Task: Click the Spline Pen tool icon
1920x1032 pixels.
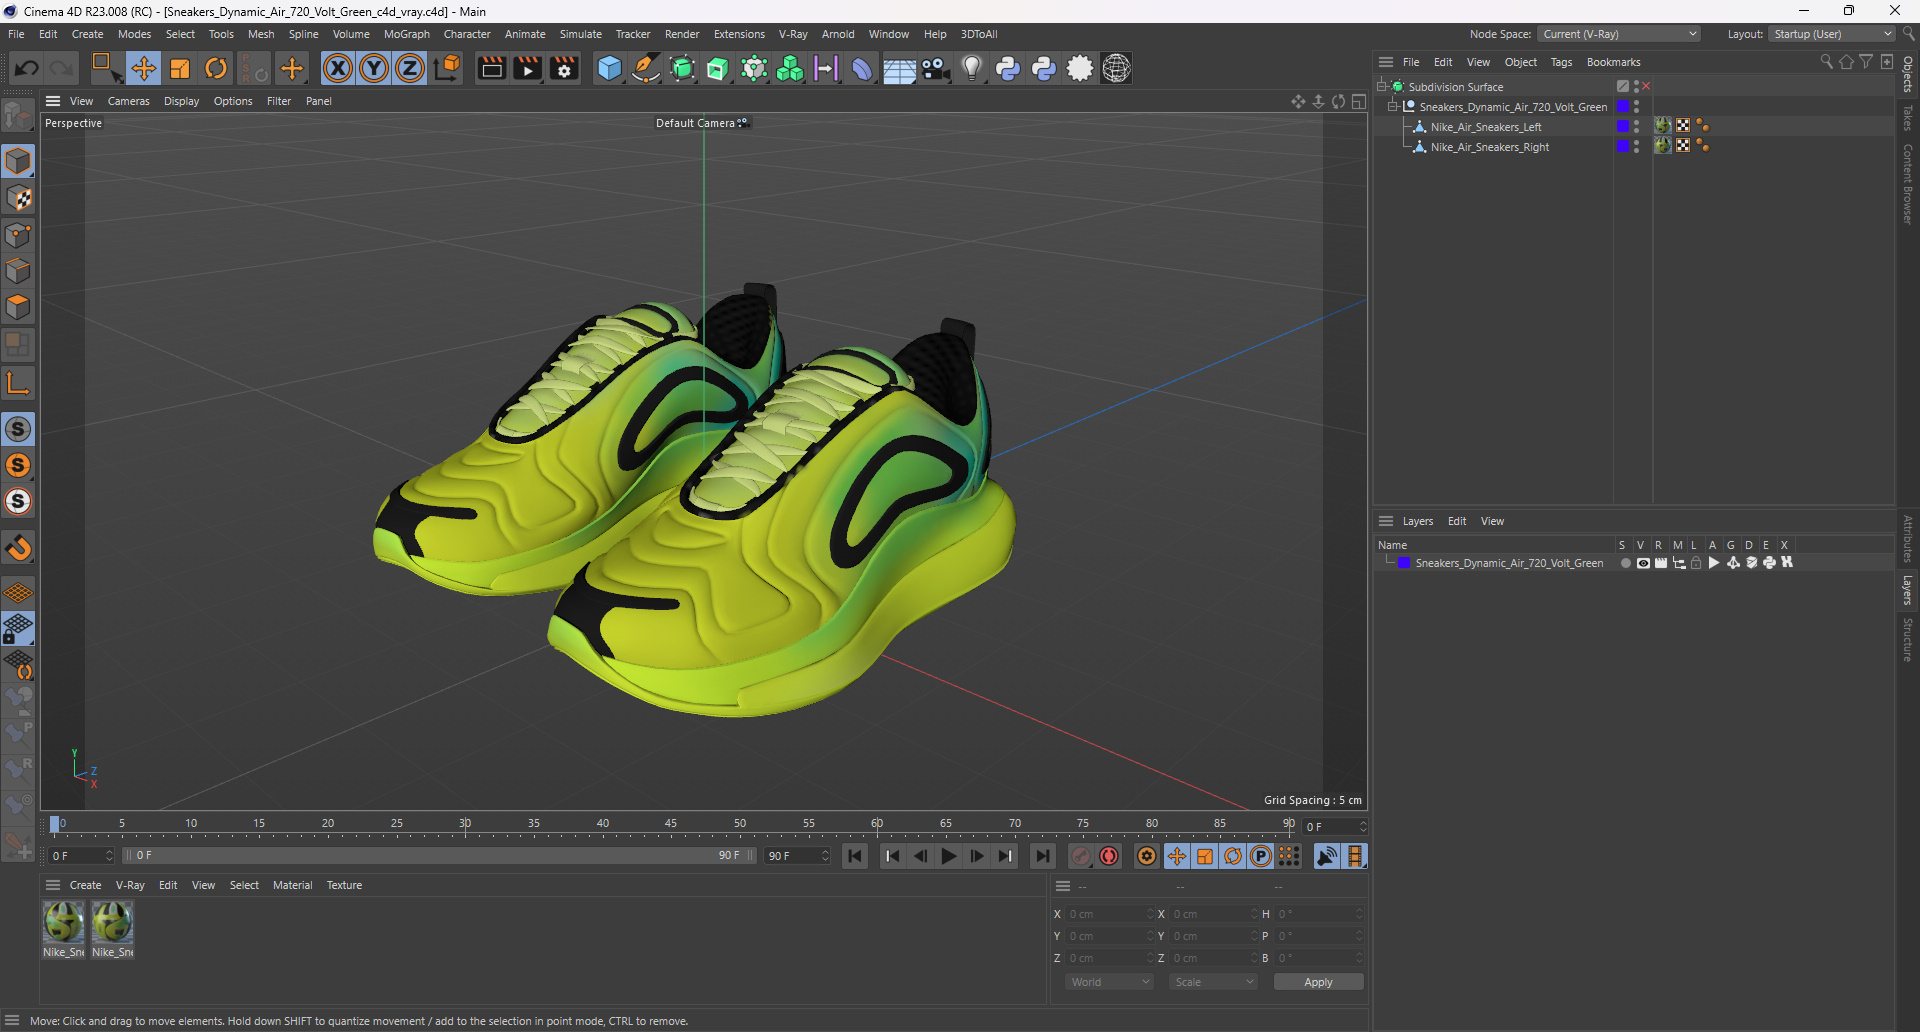Action: (x=646, y=68)
